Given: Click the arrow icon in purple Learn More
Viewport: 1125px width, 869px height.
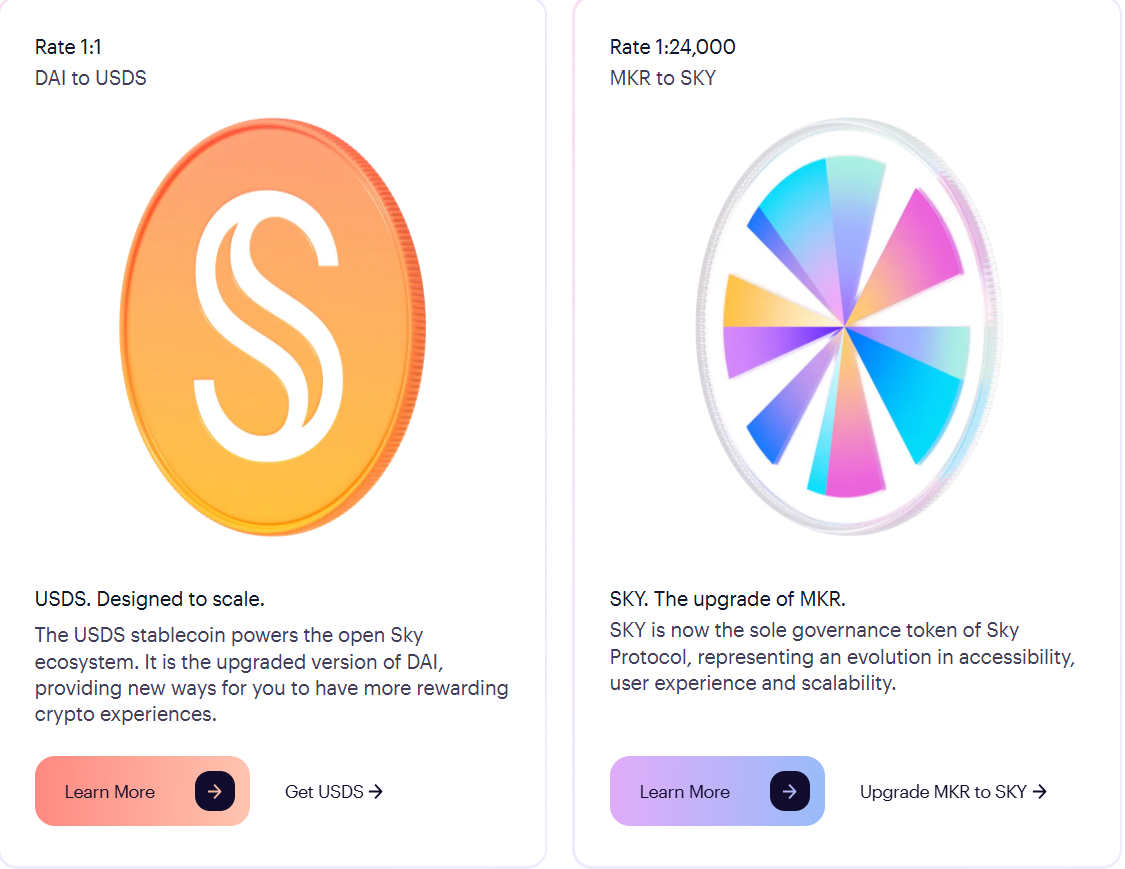Looking at the screenshot, I should tap(789, 791).
